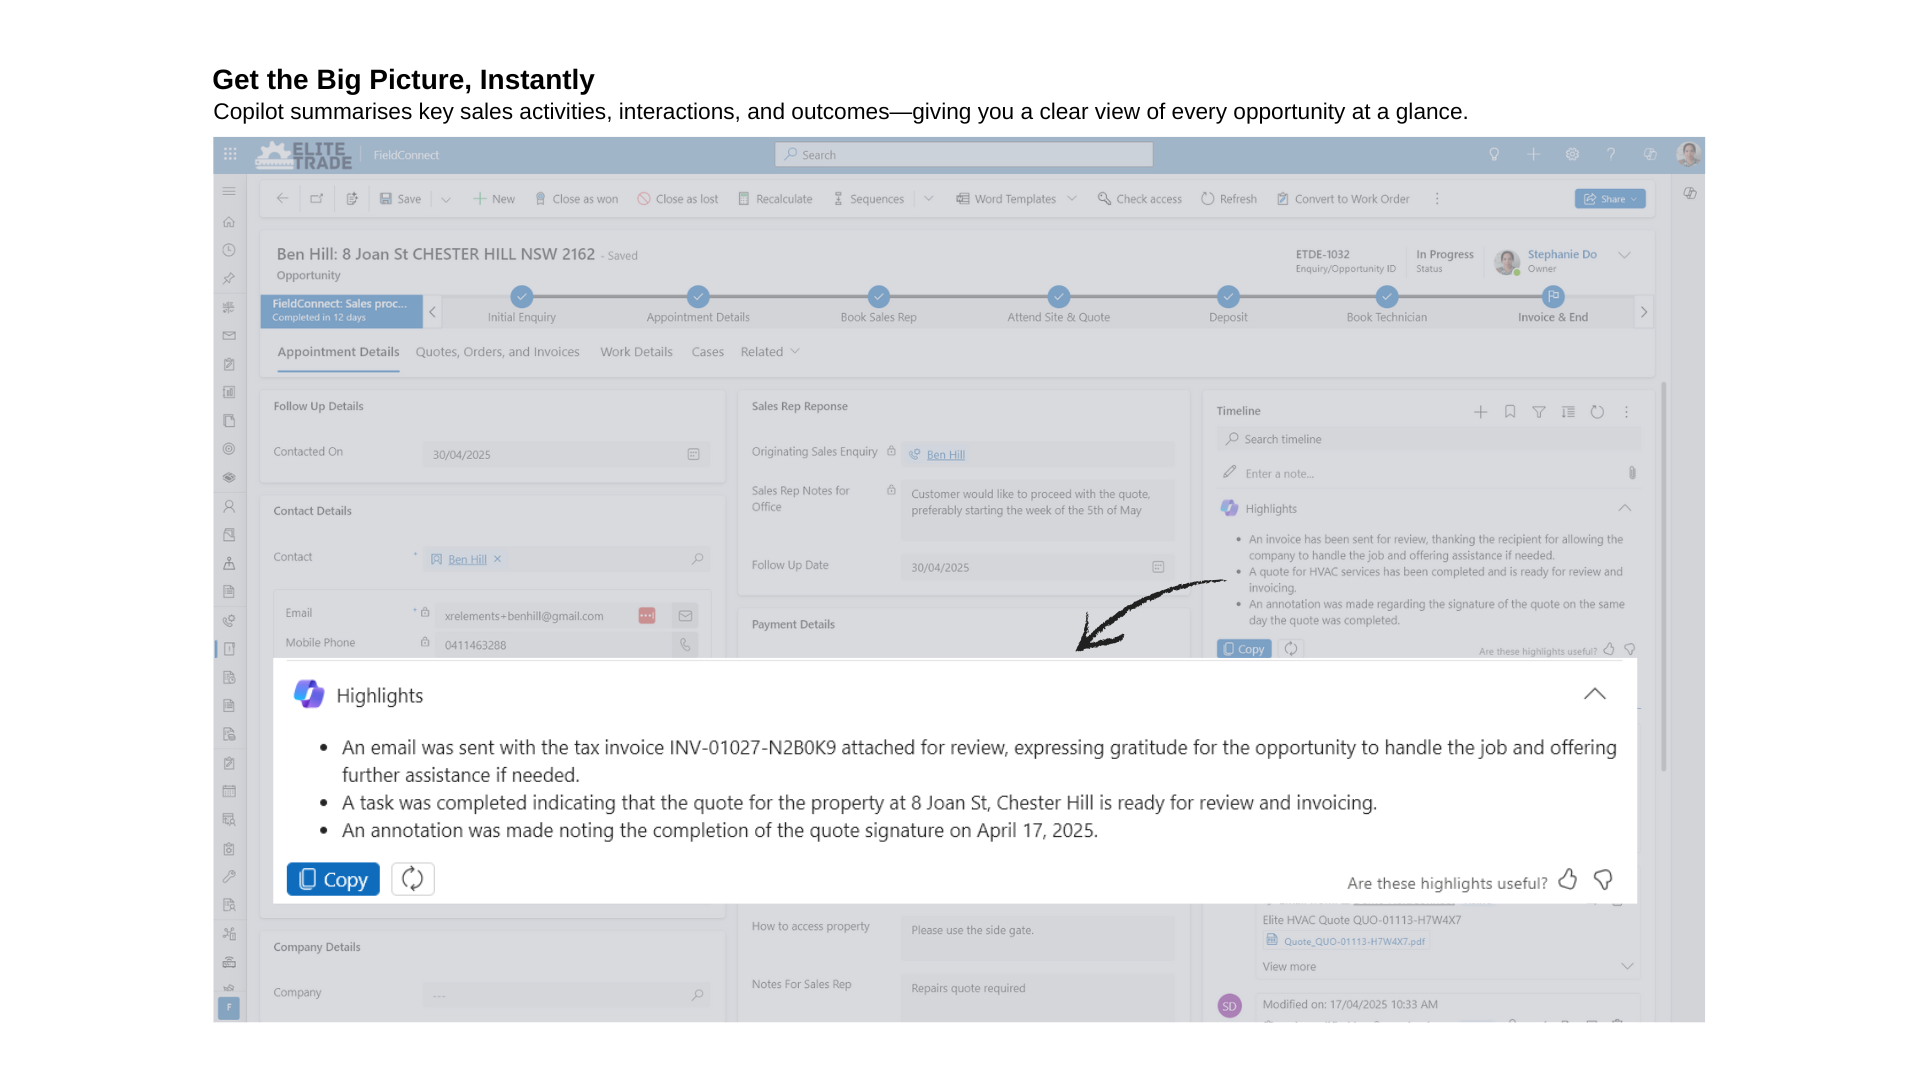Open the Contacted On date picker
The image size is (1920, 1080).
(693, 454)
